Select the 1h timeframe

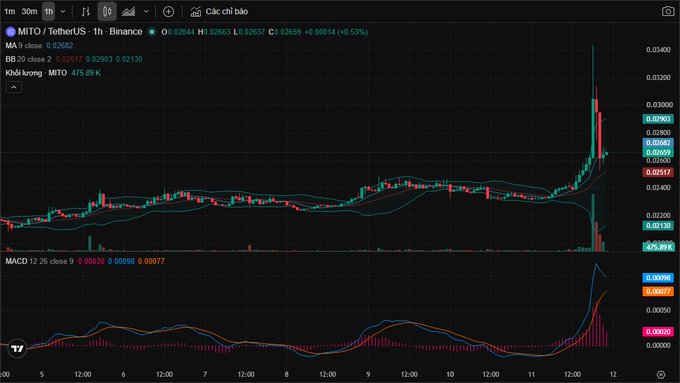tap(49, 12)
